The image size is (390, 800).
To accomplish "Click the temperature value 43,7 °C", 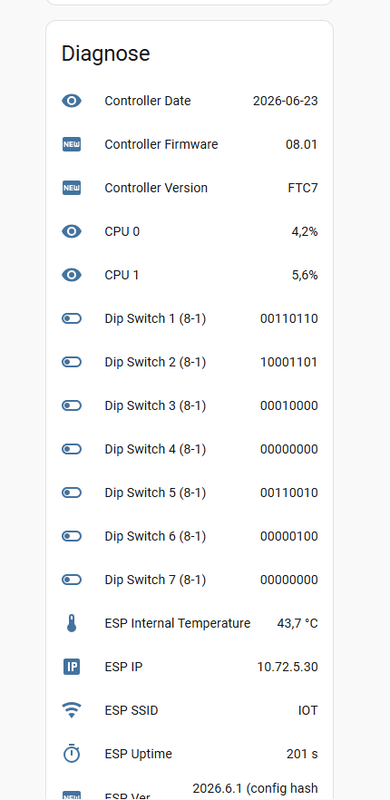I will [298, 623].
